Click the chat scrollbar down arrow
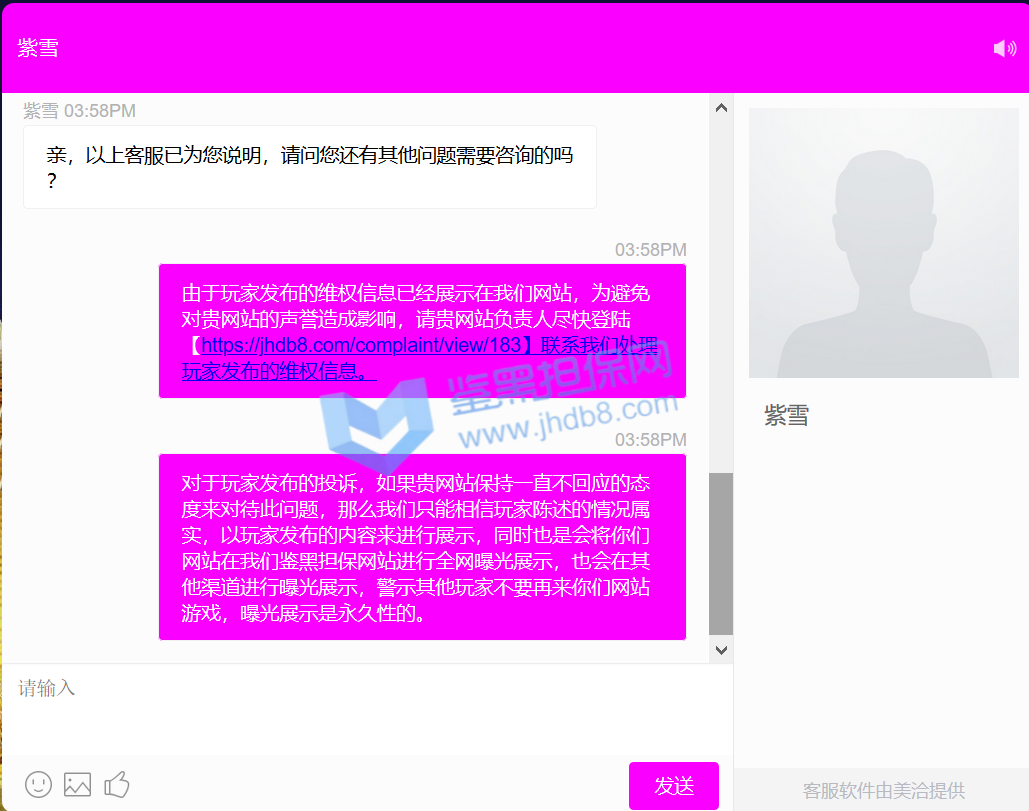This screenshot has width=1029, height=811. pos(720,650)
